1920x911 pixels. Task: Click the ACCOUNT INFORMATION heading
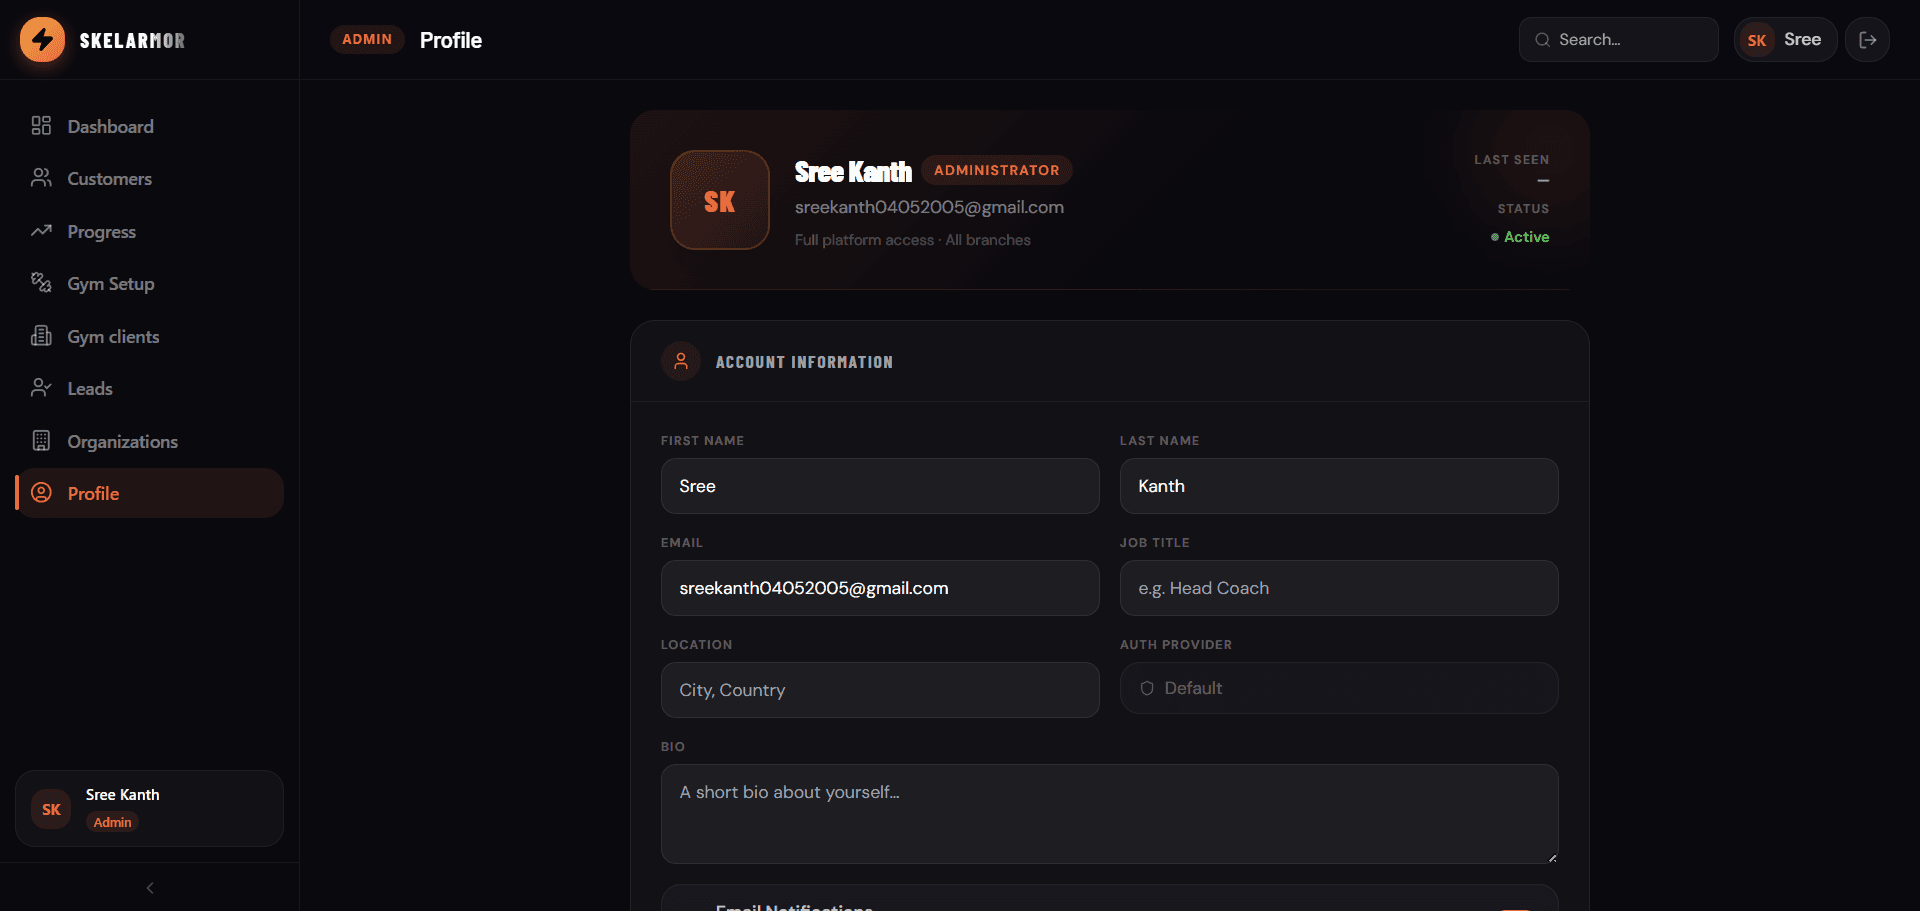pos(804,362)
